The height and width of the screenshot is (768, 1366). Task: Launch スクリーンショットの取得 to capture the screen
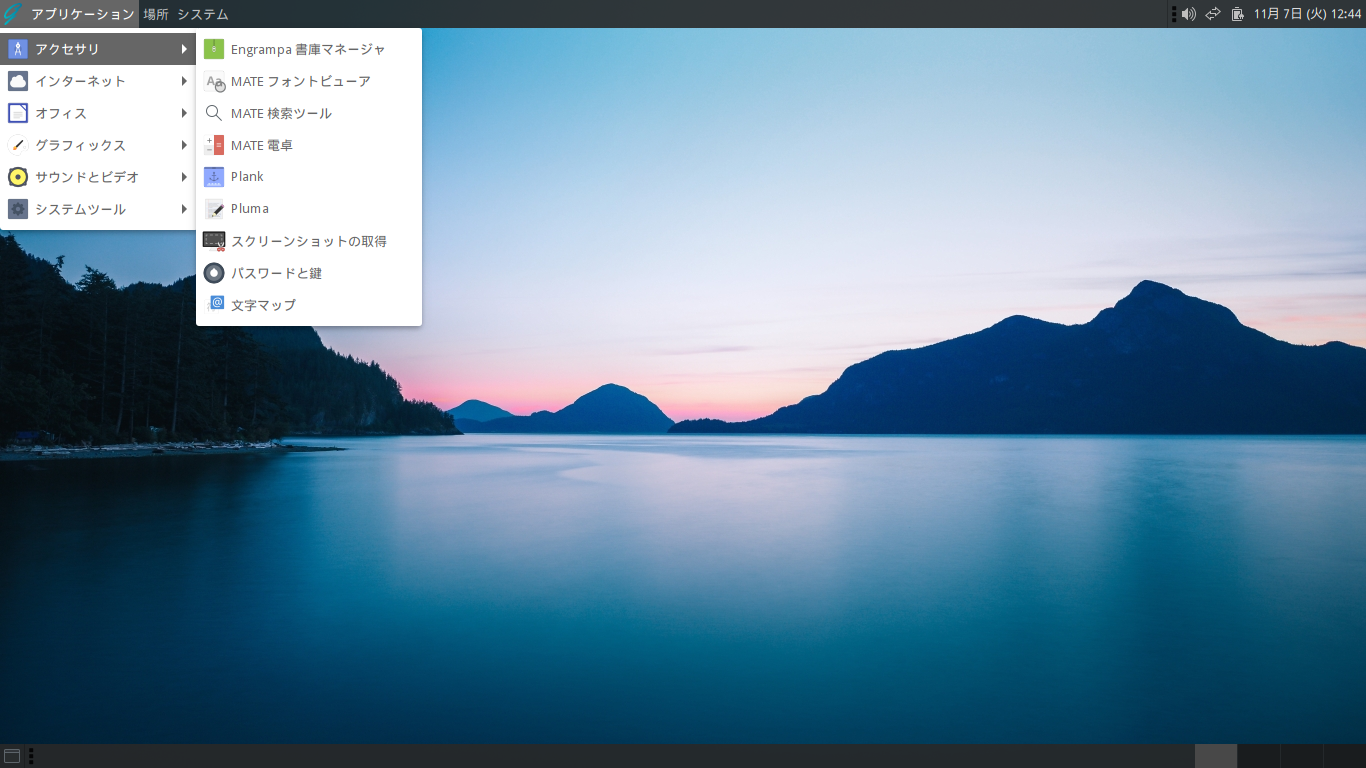(308, 240)
